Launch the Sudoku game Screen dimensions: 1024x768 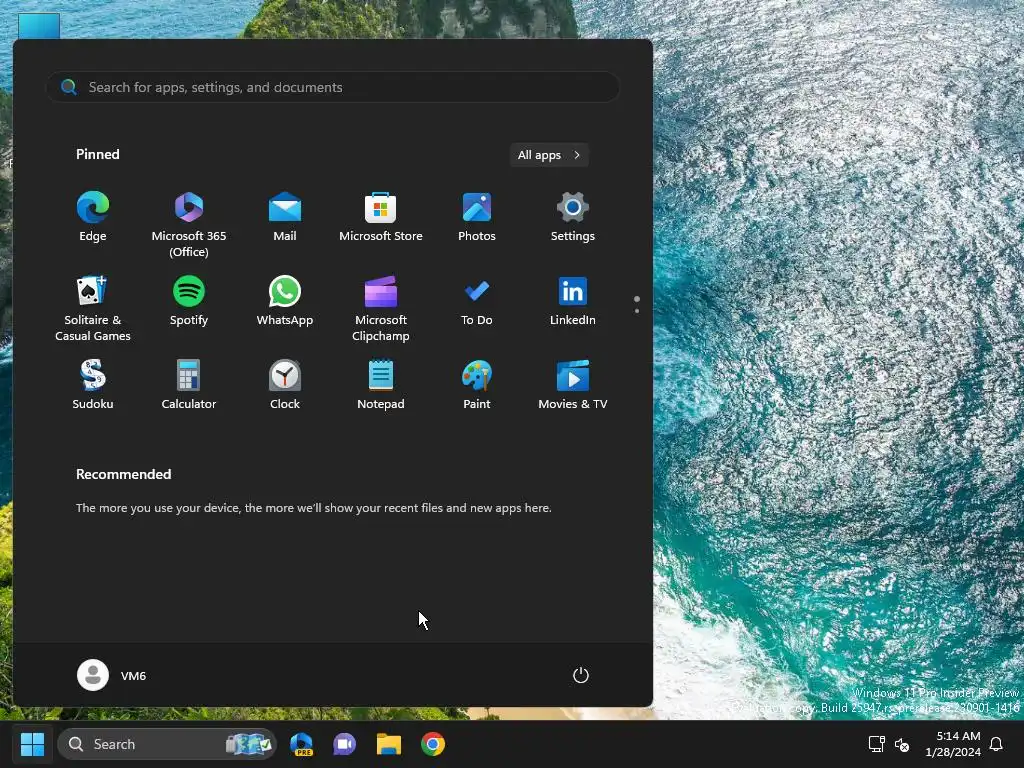tap(93, 385)
